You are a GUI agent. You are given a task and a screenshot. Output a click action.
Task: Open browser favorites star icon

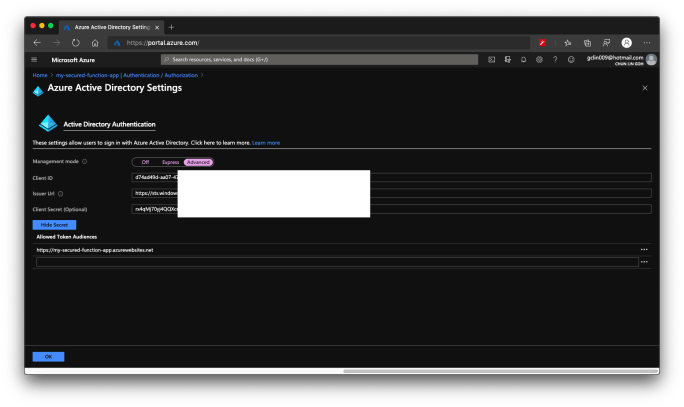(568, 43)
